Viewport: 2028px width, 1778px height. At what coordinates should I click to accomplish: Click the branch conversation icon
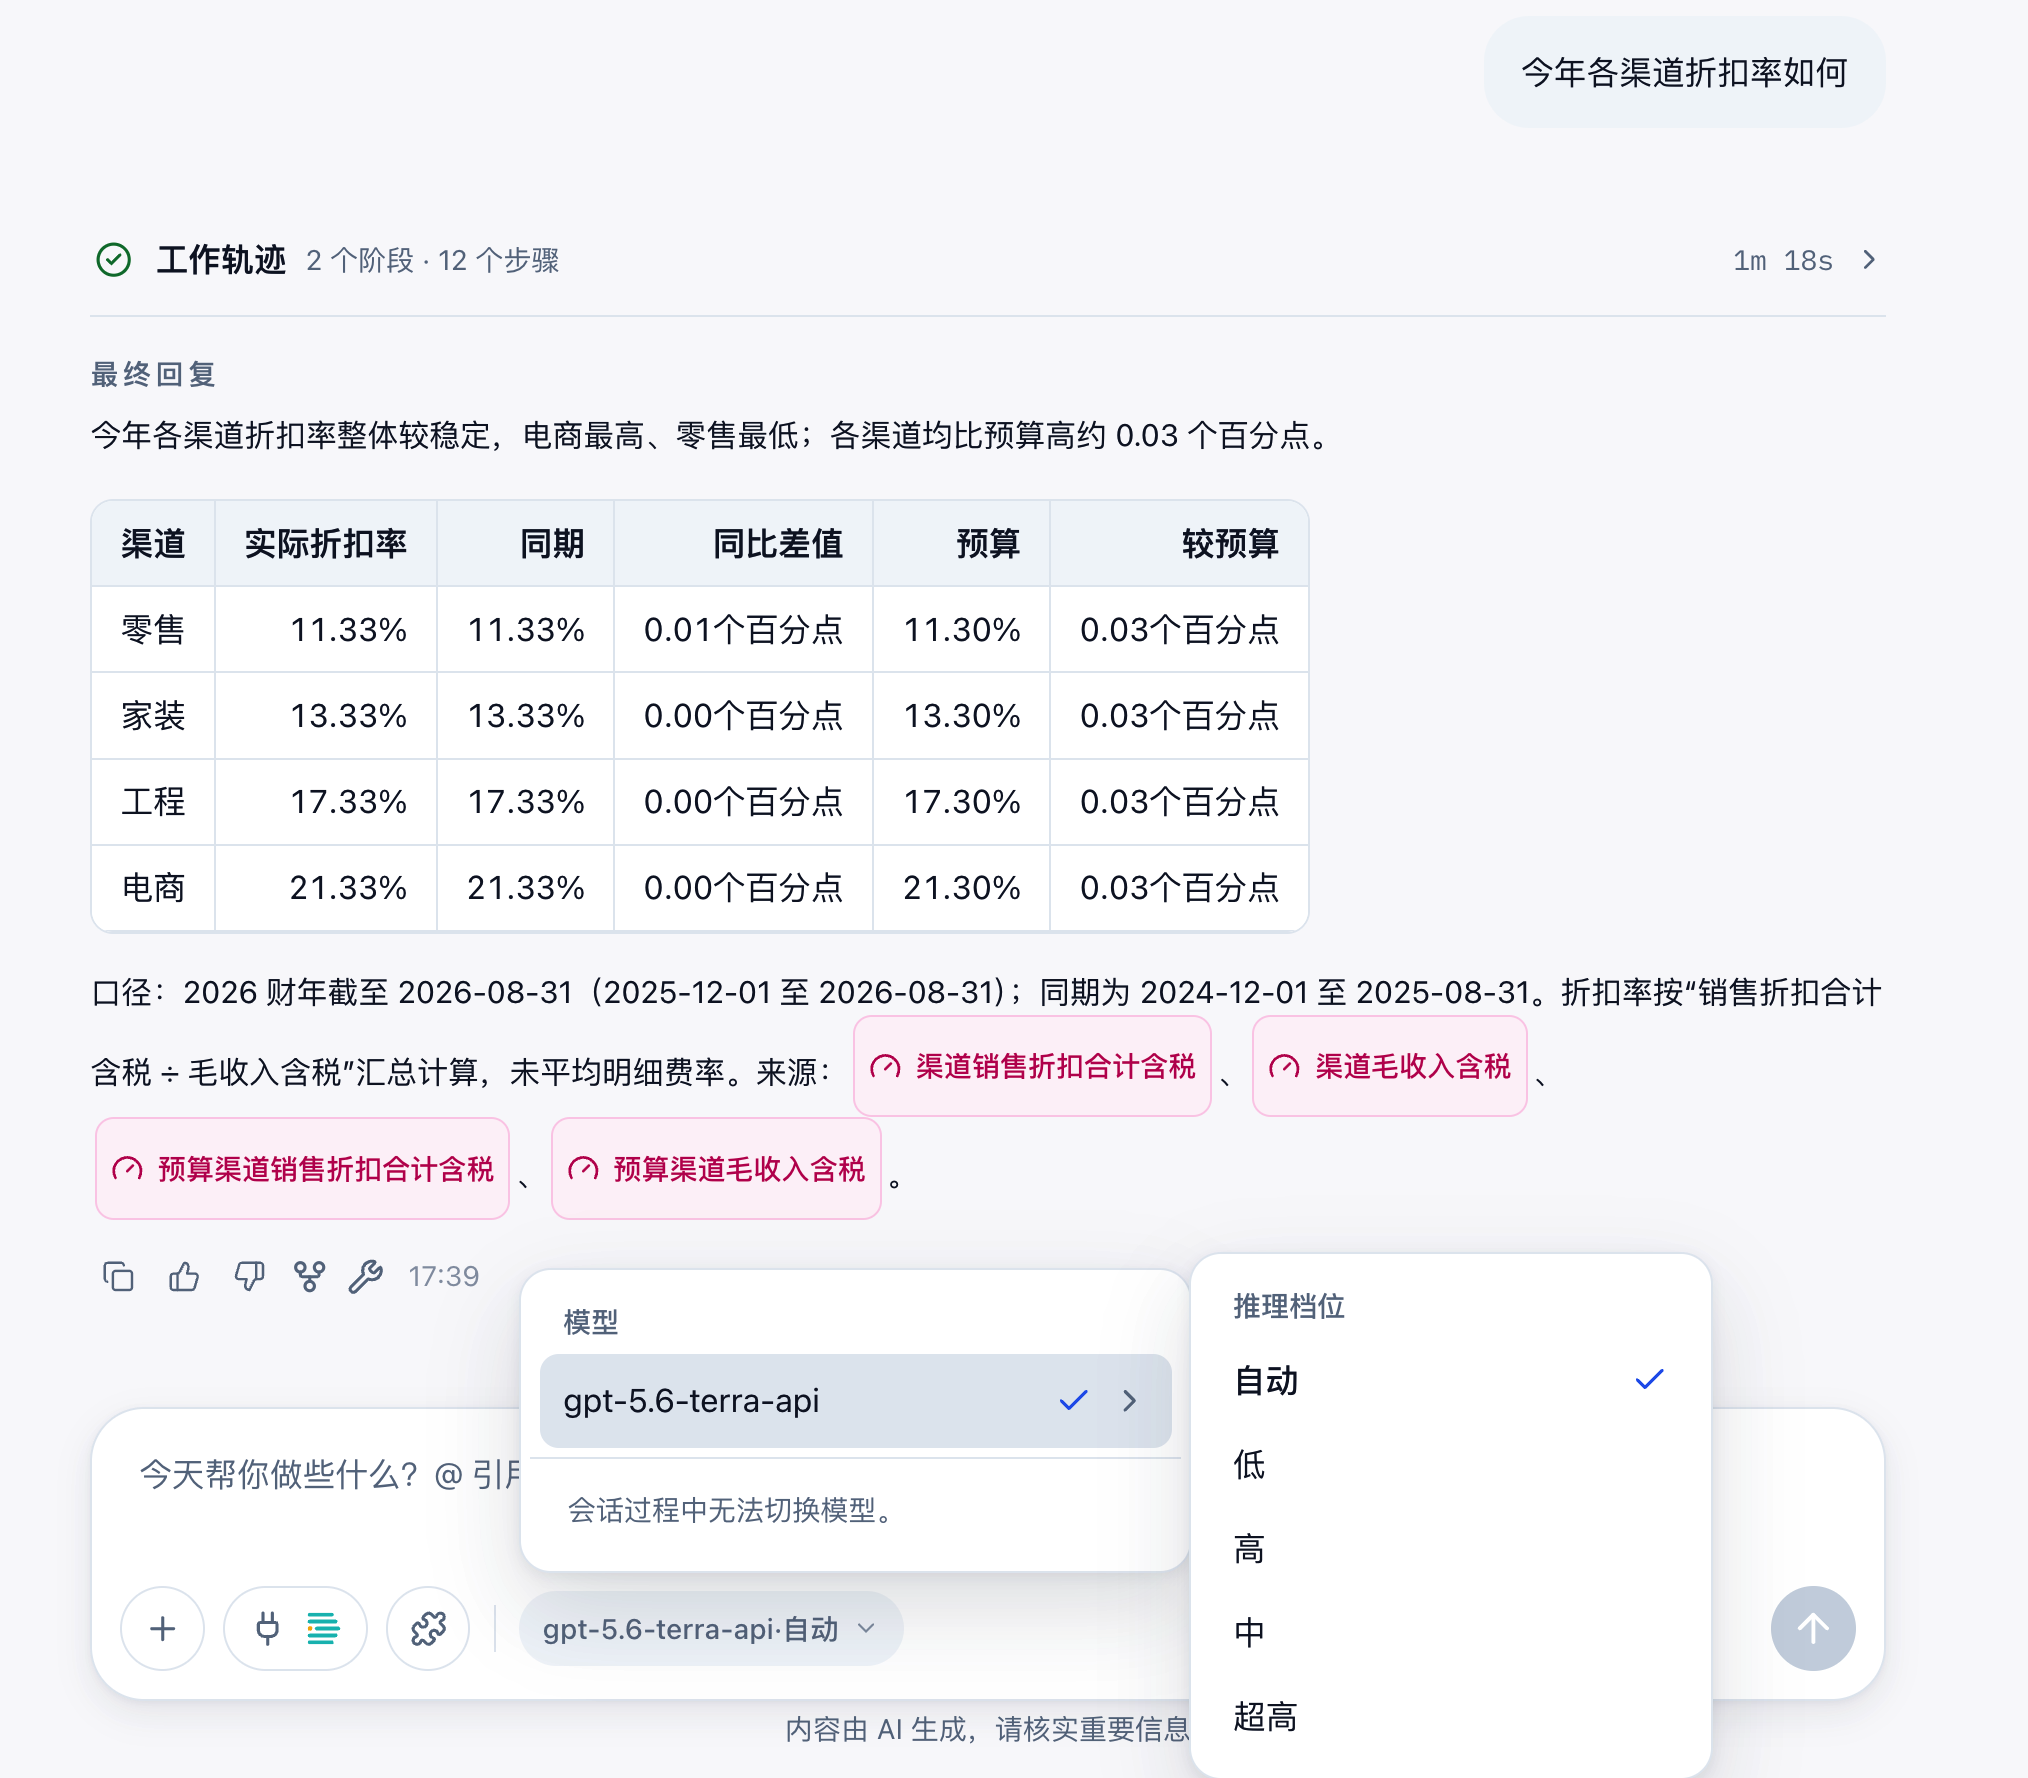click(309, 1277)
